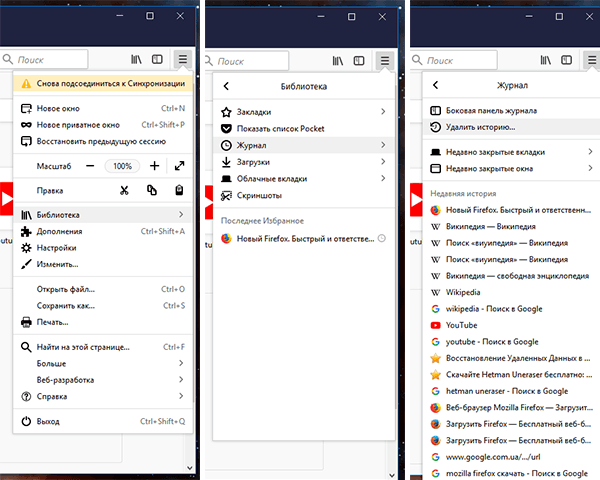Expand Закладки in Library panel
Image resolution: width=600 pixels, height=480 pixels.
tap(304, 112)
